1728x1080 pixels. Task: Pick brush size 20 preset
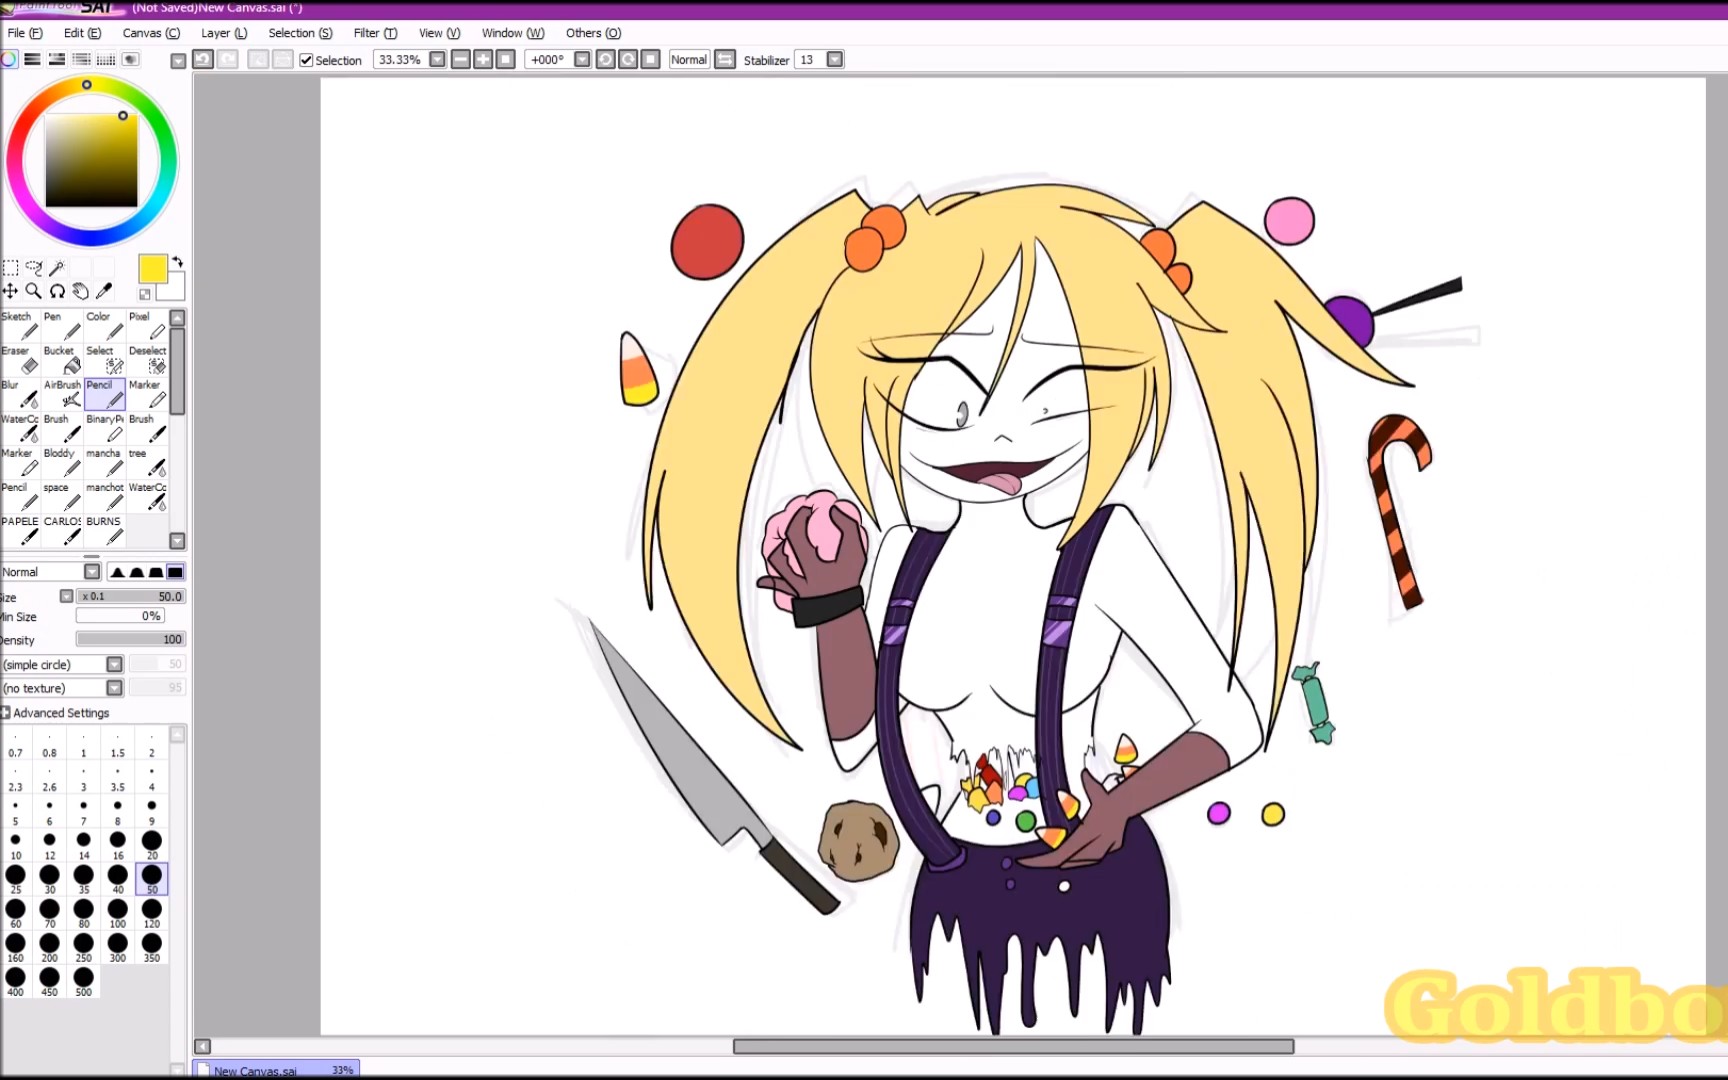tap(152, 845)
